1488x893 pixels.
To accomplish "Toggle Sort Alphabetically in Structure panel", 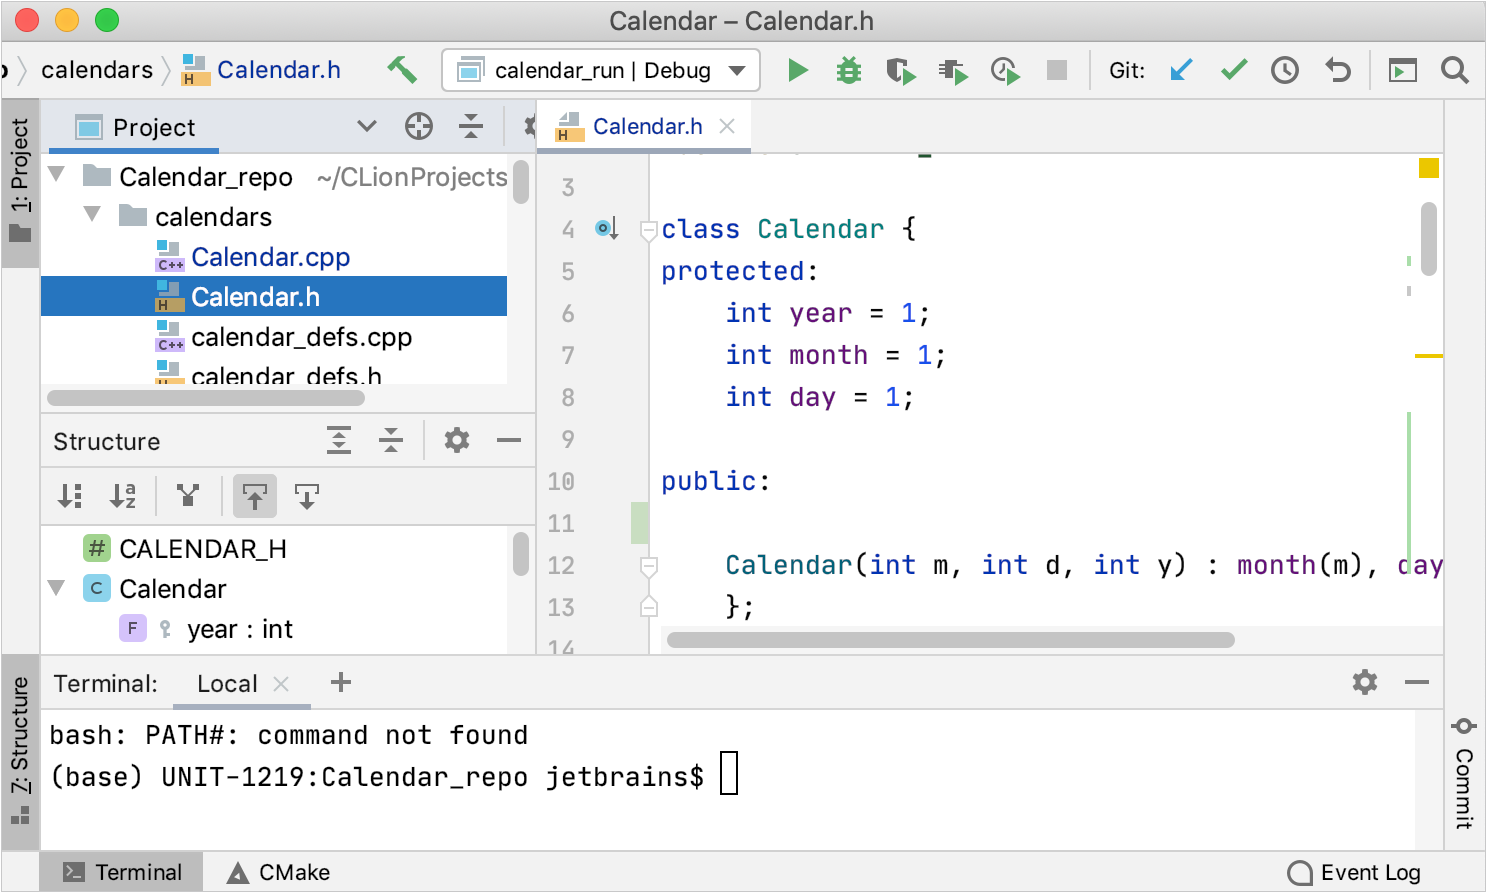I will pyautogui.click(x=123, y=496).
